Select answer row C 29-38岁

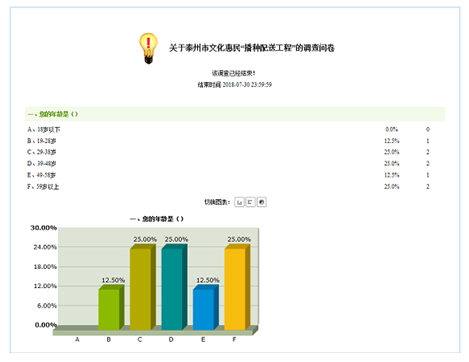point(235,152)
